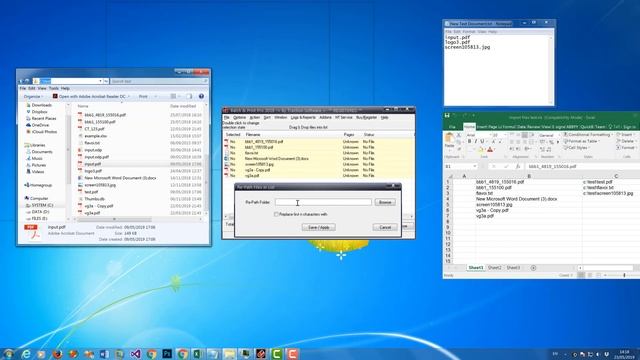Switch to Sheet3 in Excel

tap(513, 268)
